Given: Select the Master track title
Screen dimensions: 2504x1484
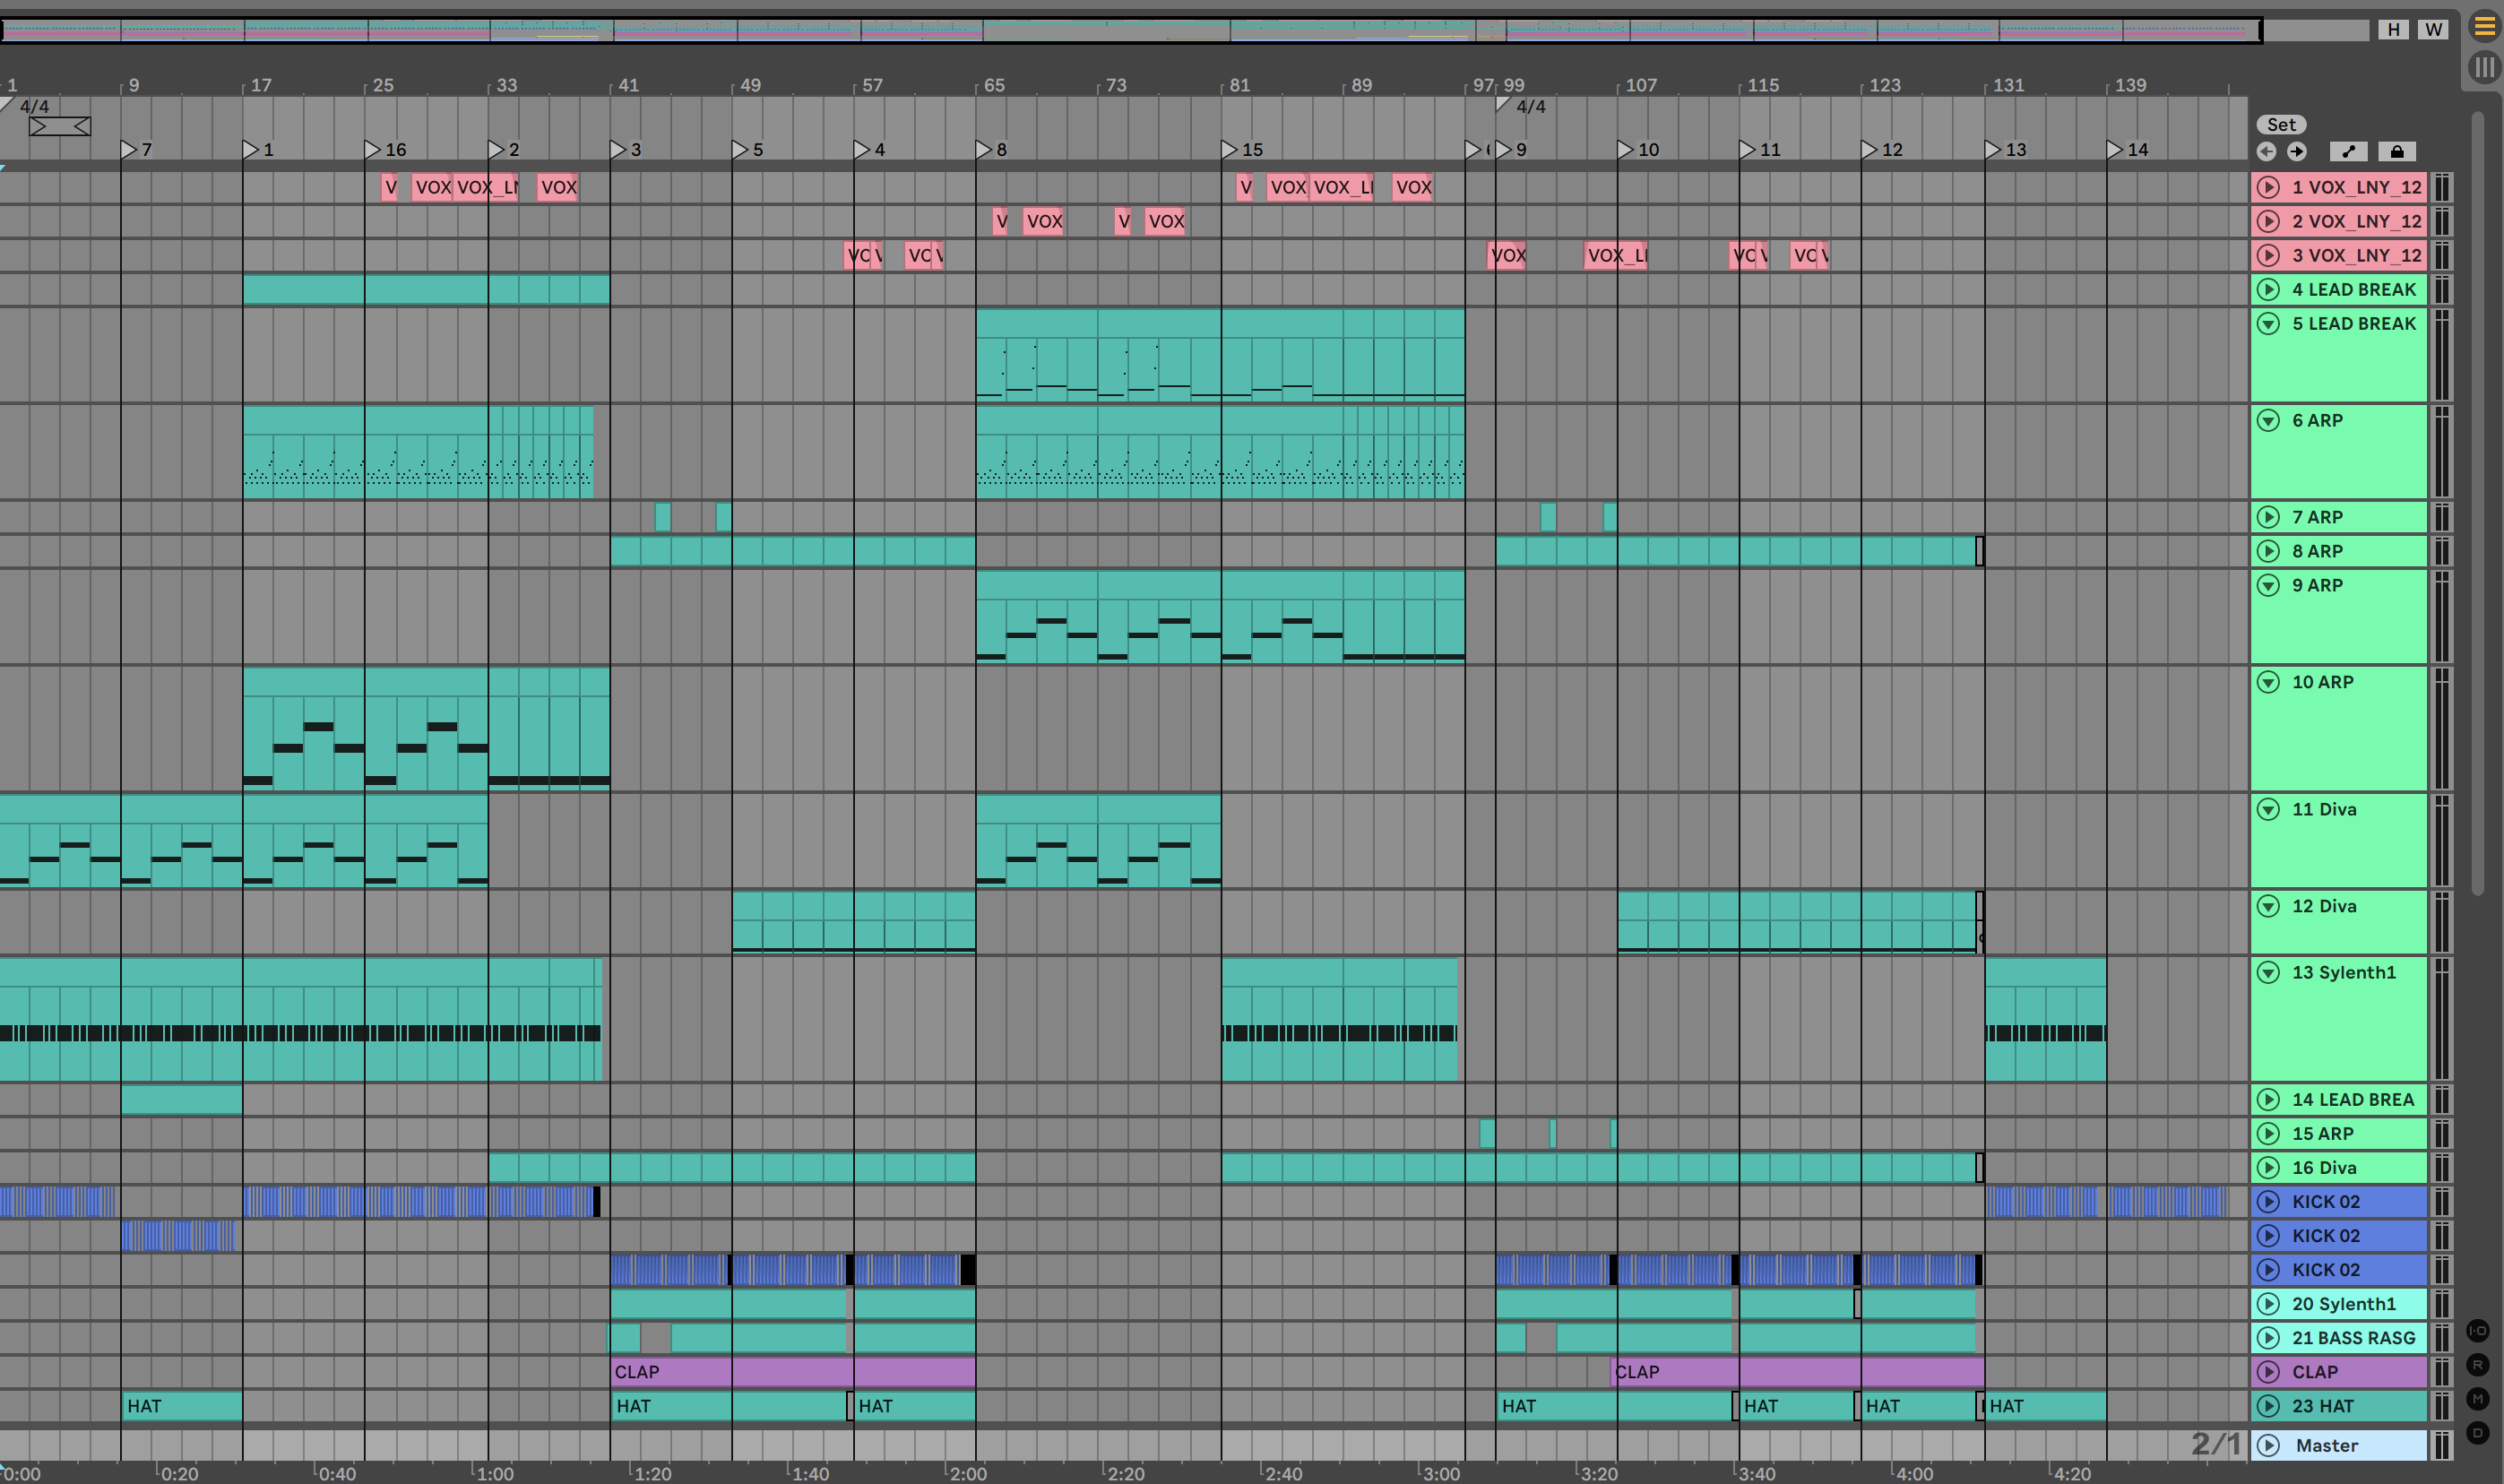Looking at the screenshot, I should click(2327, 1446).
